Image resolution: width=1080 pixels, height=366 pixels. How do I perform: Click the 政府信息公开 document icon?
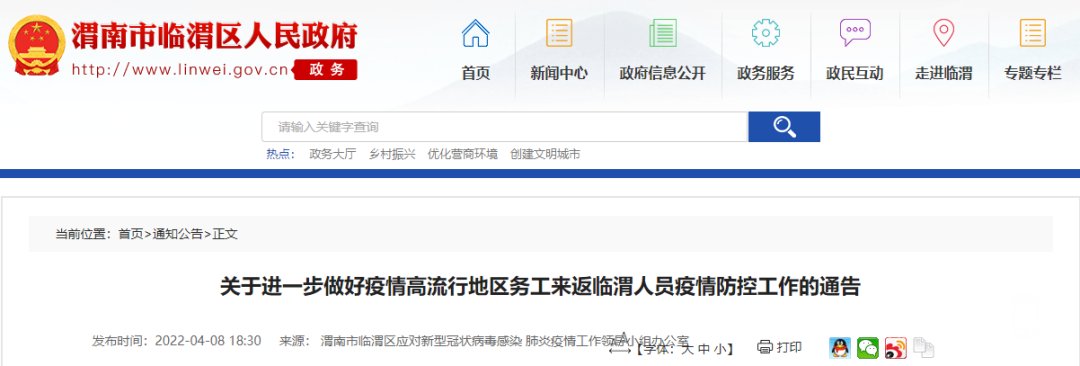[663, 32]
